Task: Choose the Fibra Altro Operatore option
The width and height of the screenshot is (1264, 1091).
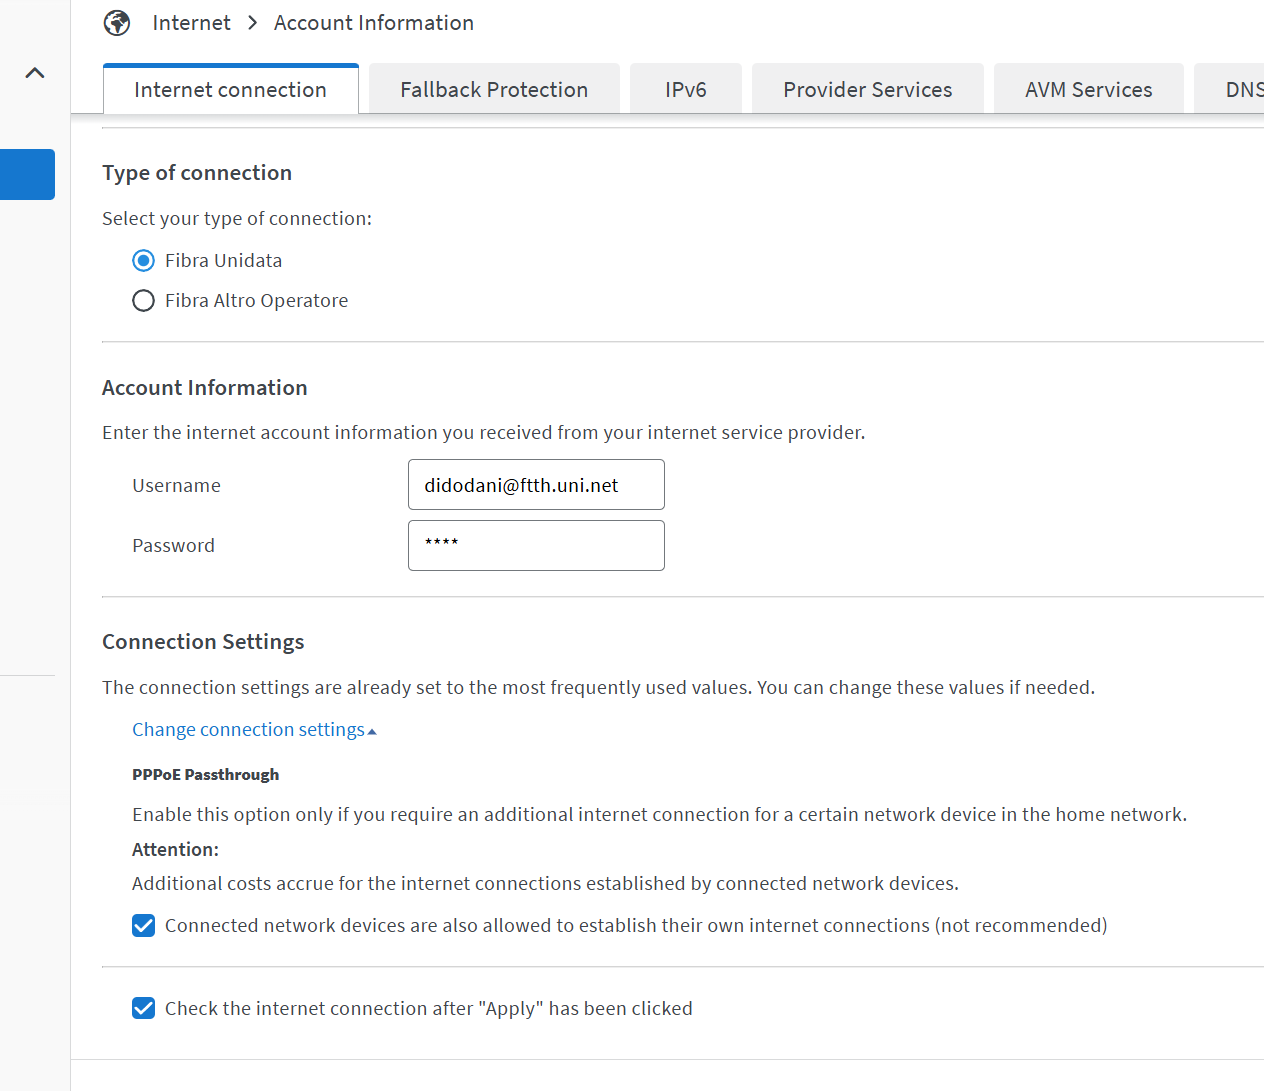Action: coord(144,301)
